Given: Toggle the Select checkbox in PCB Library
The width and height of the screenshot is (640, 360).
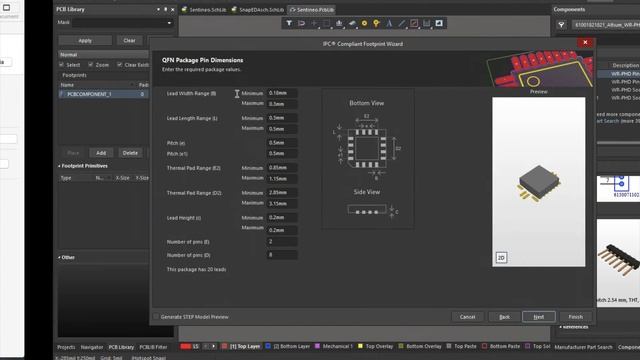Looking at the screenshot, I should tap(61, 64).
